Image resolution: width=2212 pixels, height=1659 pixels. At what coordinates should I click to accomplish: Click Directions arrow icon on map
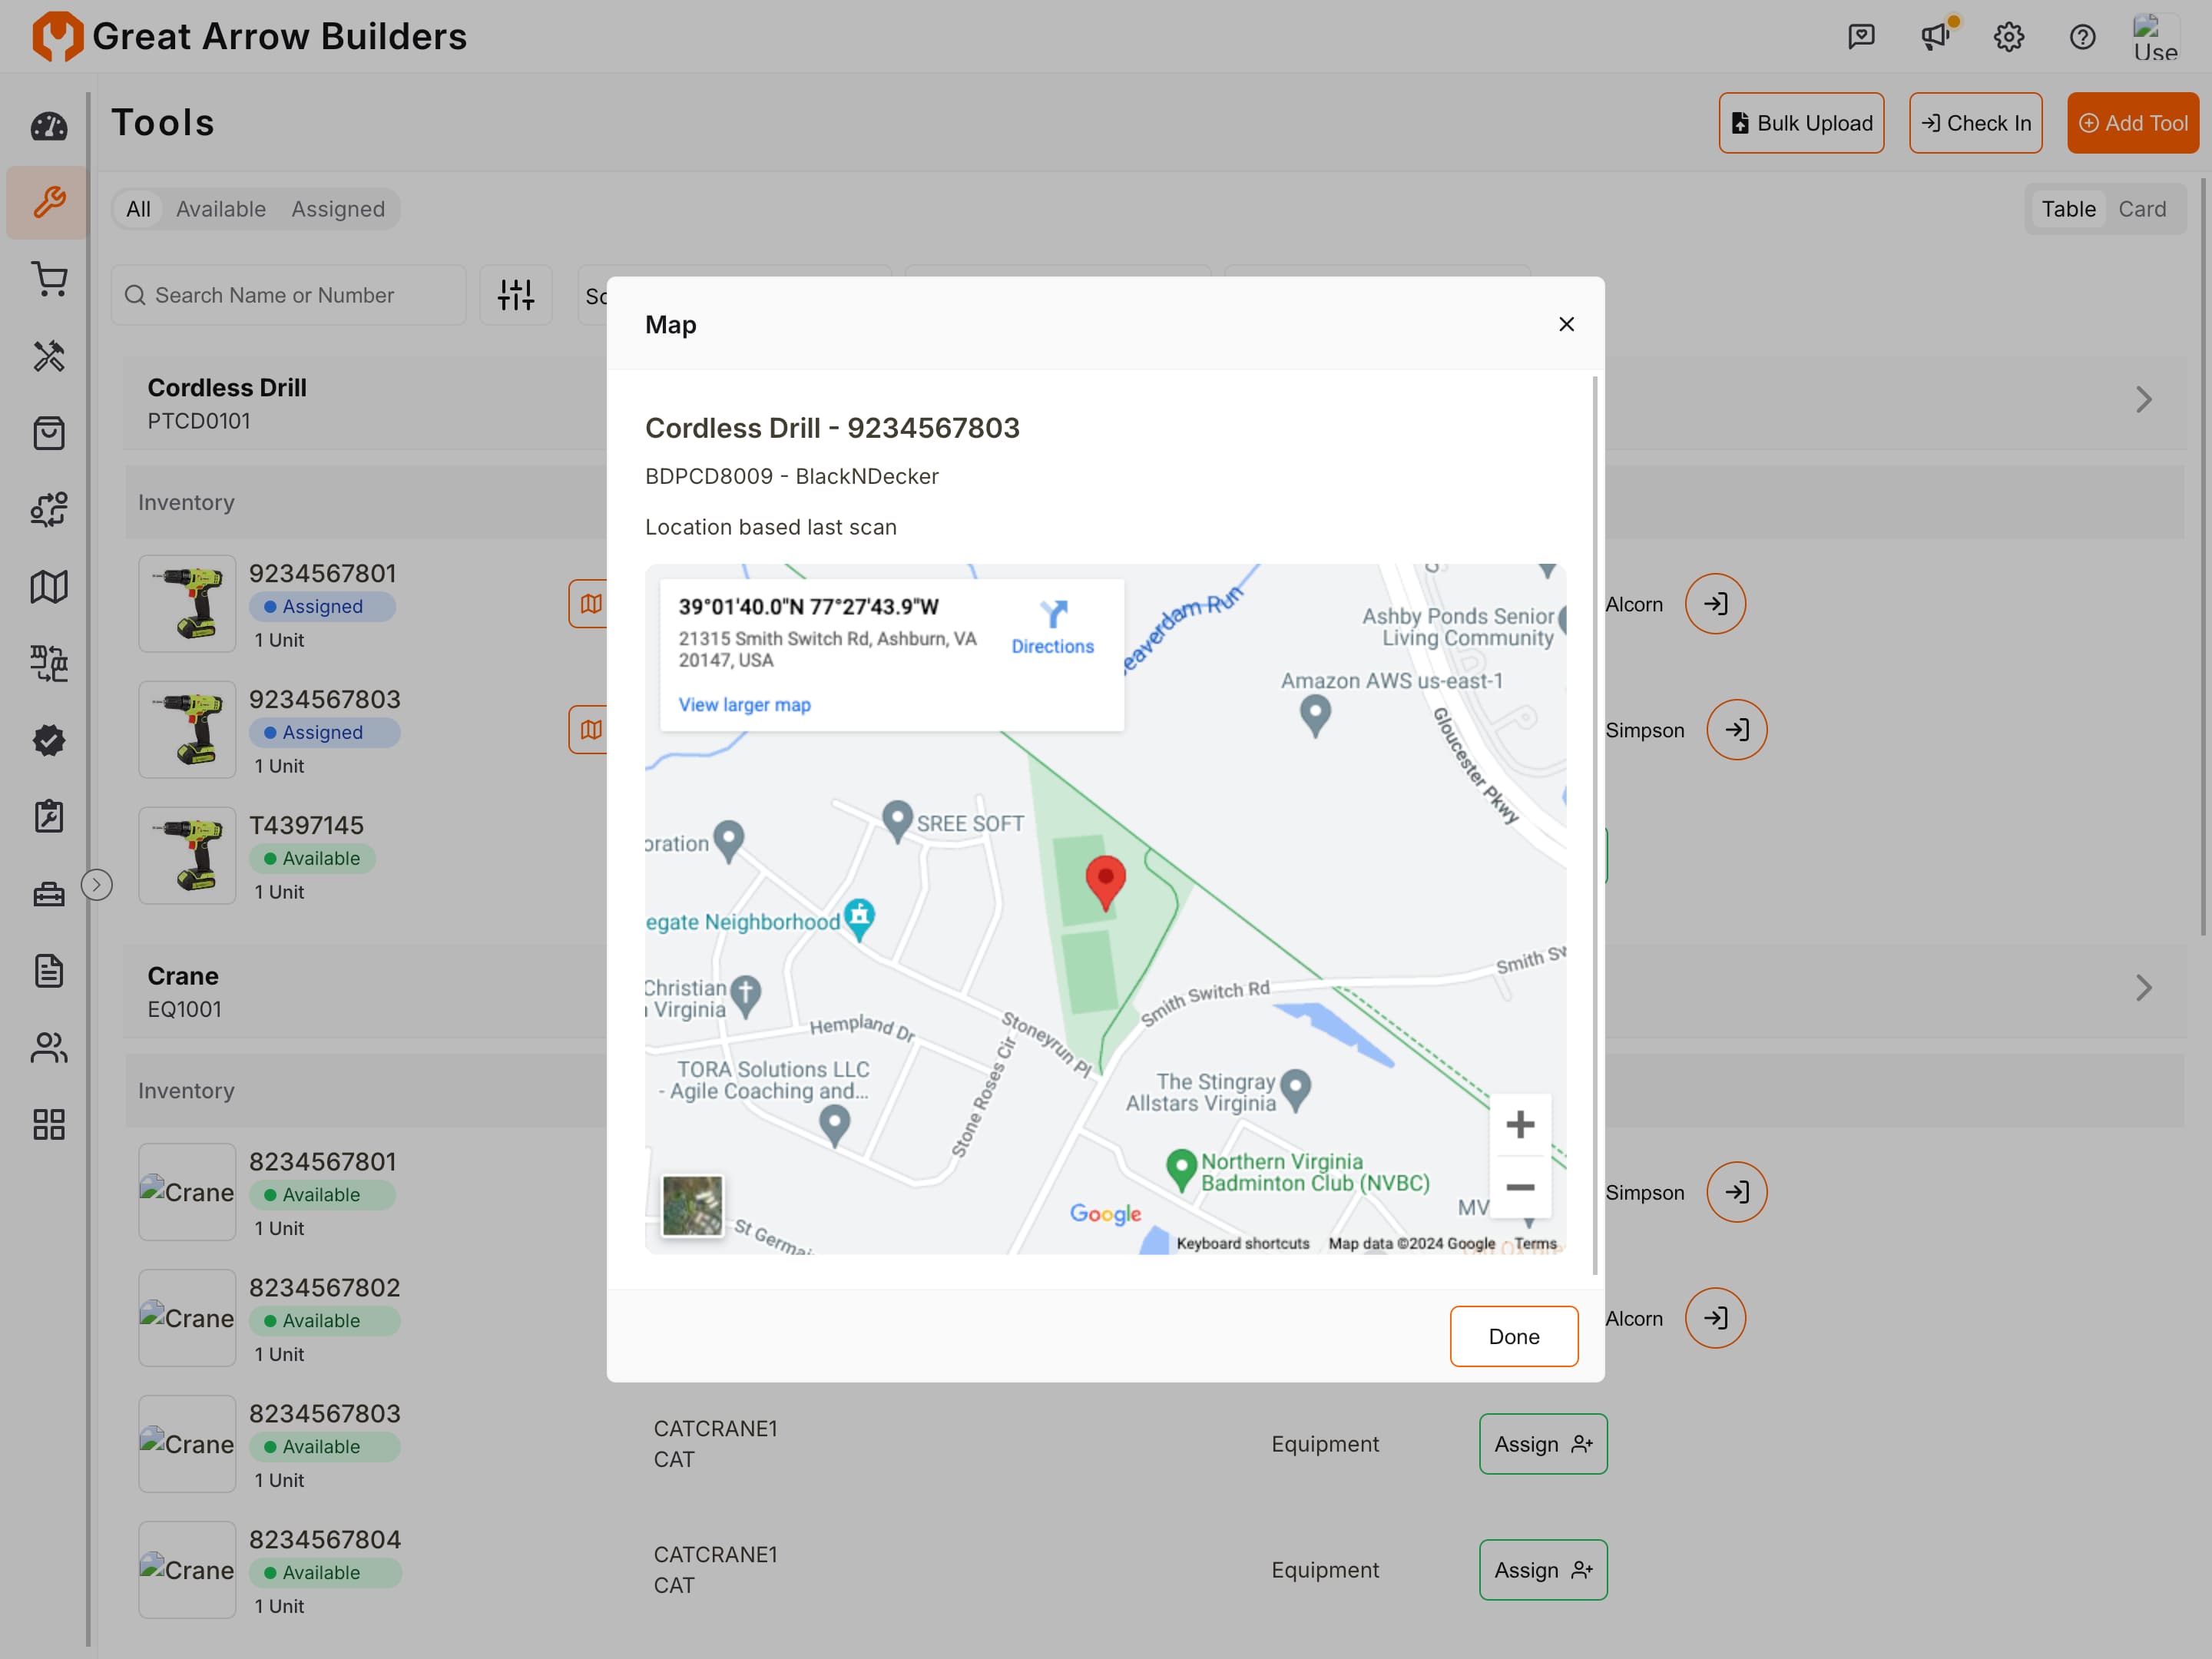pyautogui.click(x=1053, y=614)
